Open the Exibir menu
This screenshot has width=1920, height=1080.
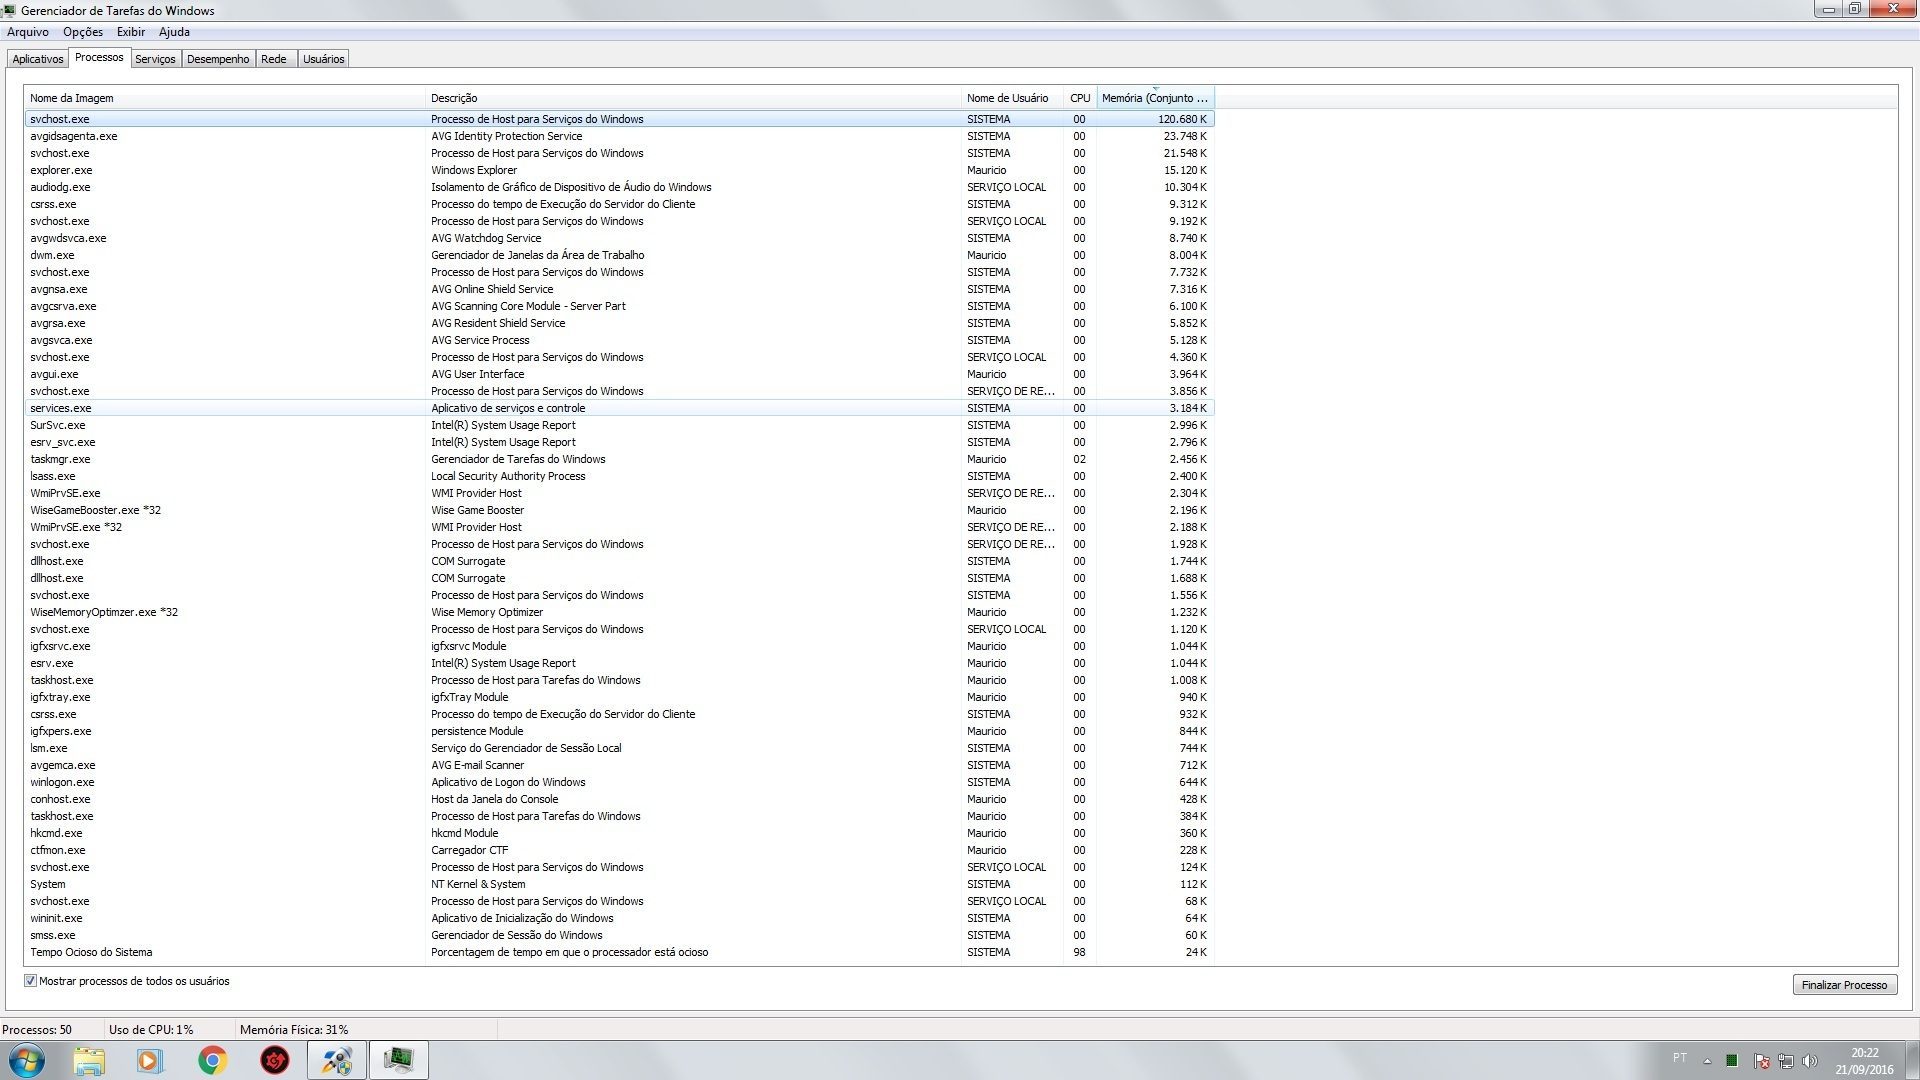click(x=131, y=32)
